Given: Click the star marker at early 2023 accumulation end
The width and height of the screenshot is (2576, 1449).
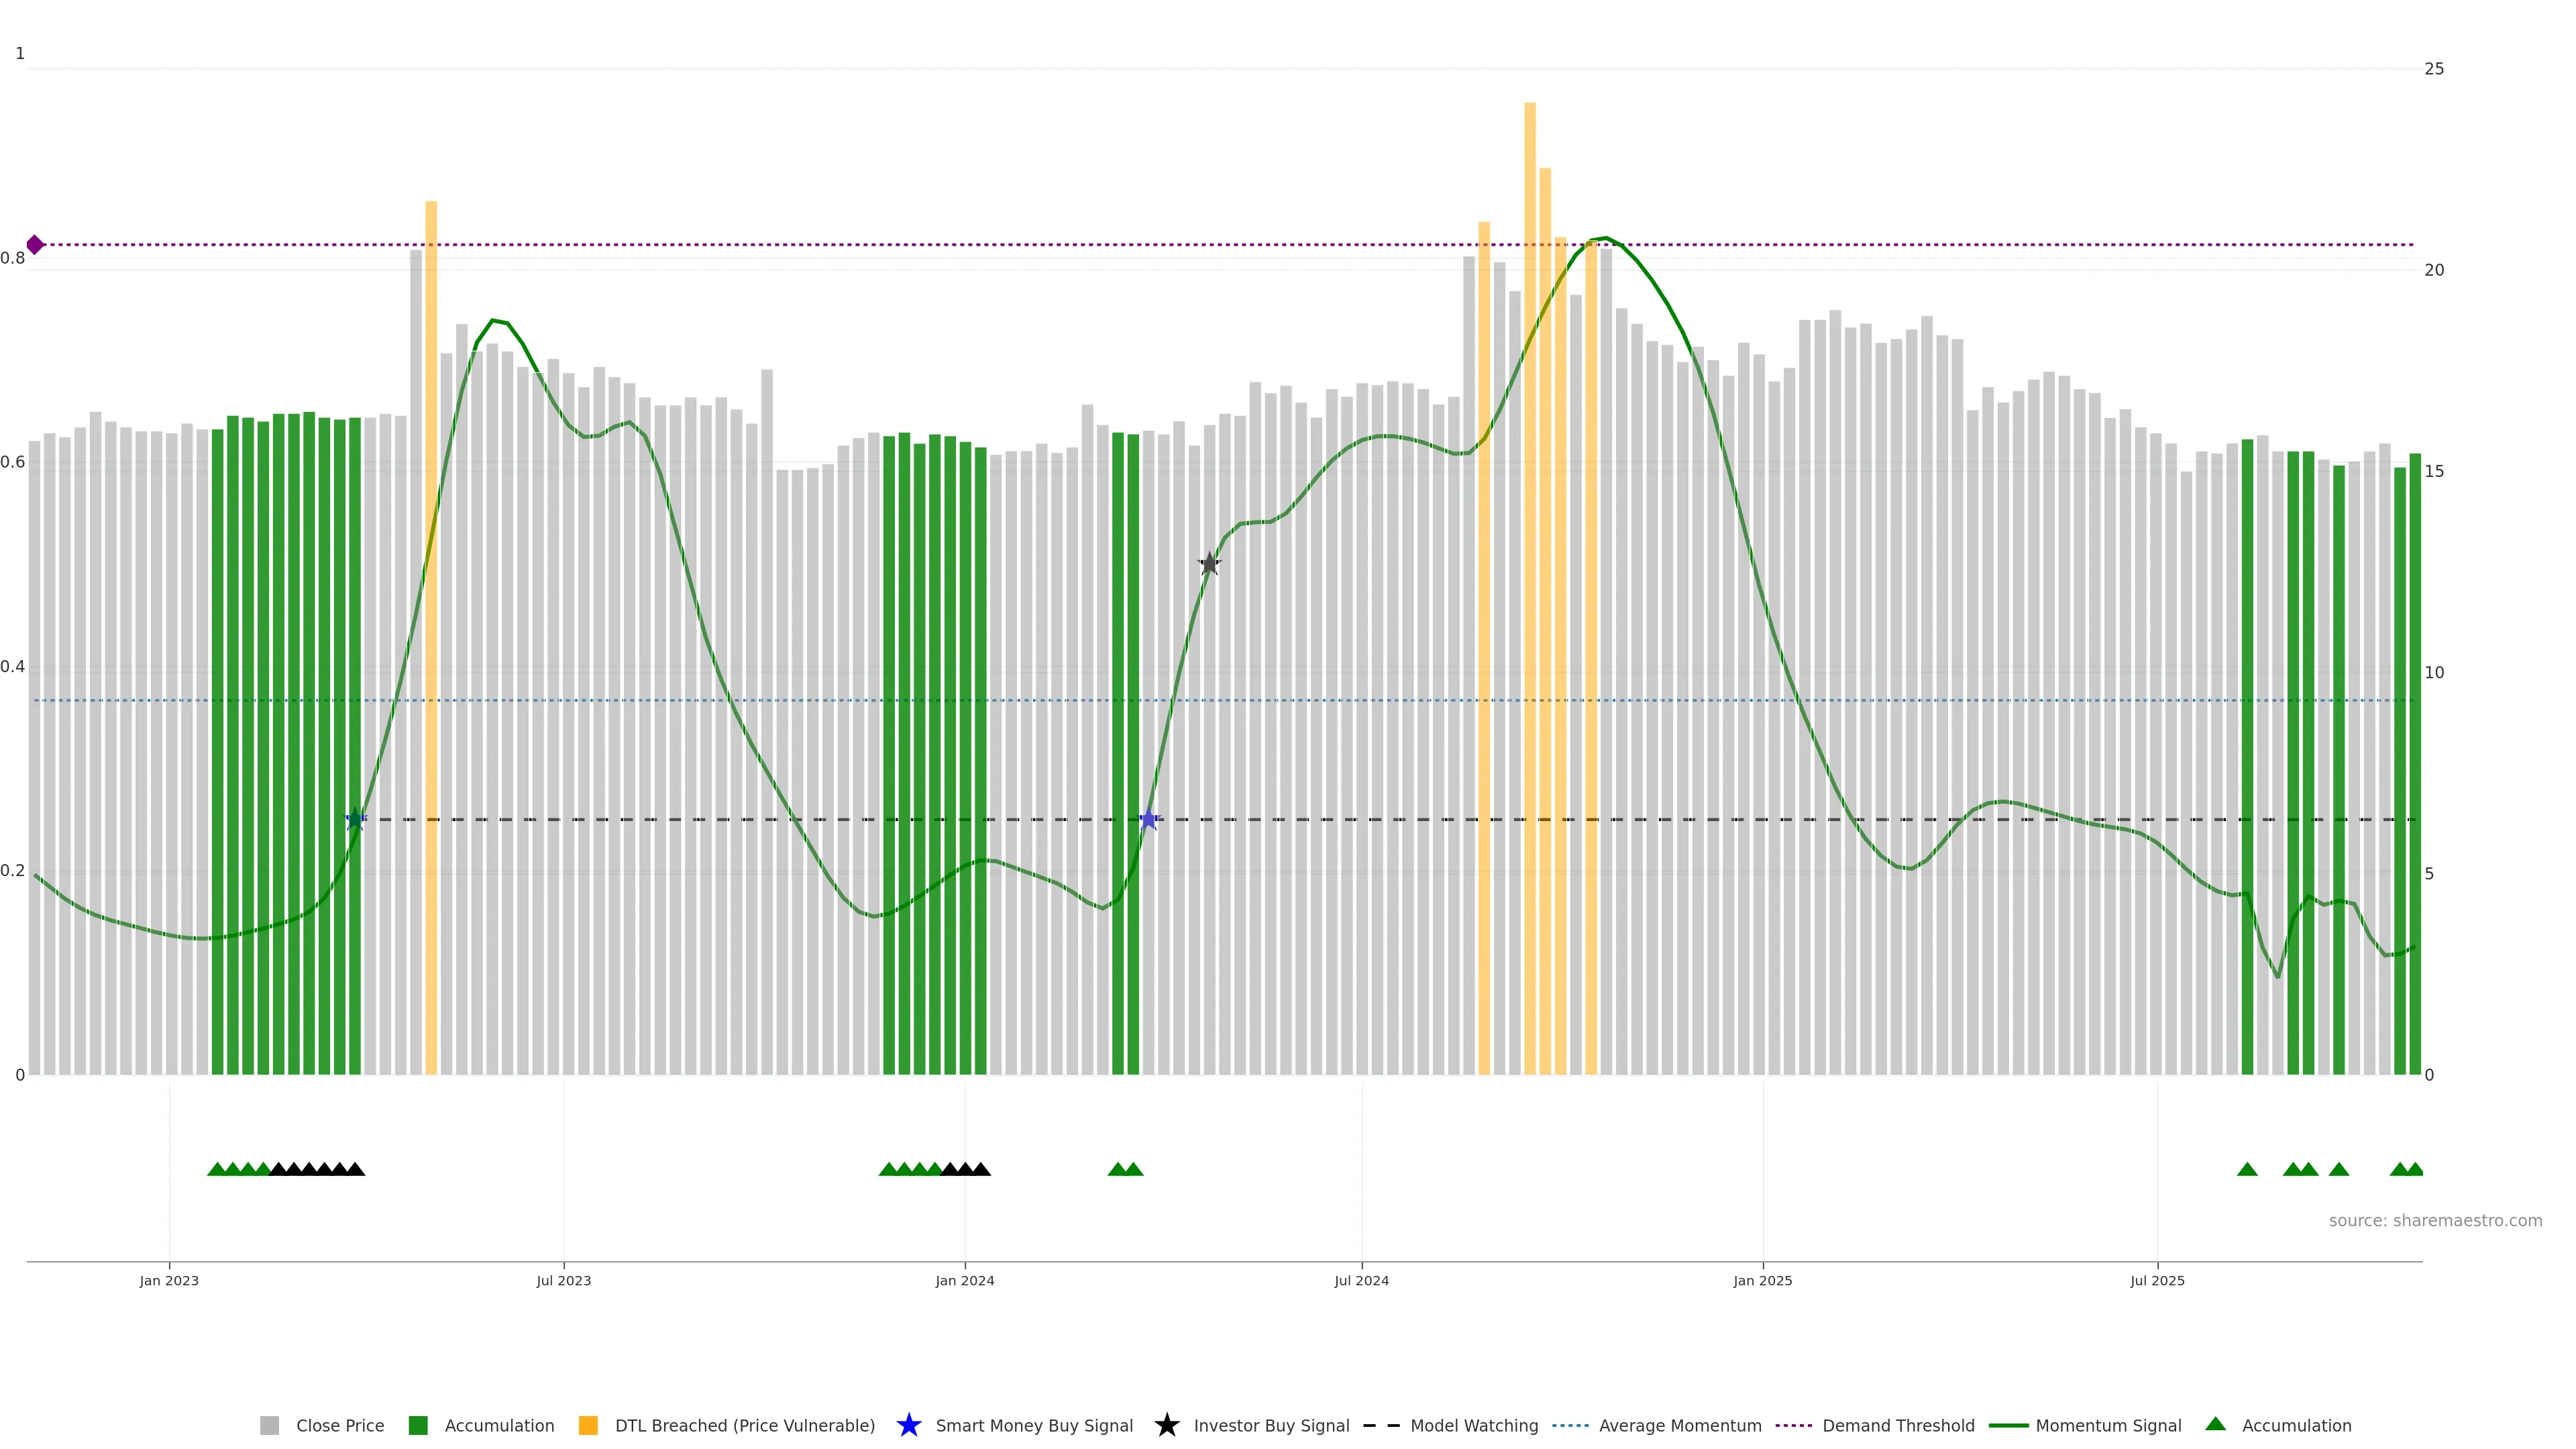Looking at the screenshot, I should [355, 820].
